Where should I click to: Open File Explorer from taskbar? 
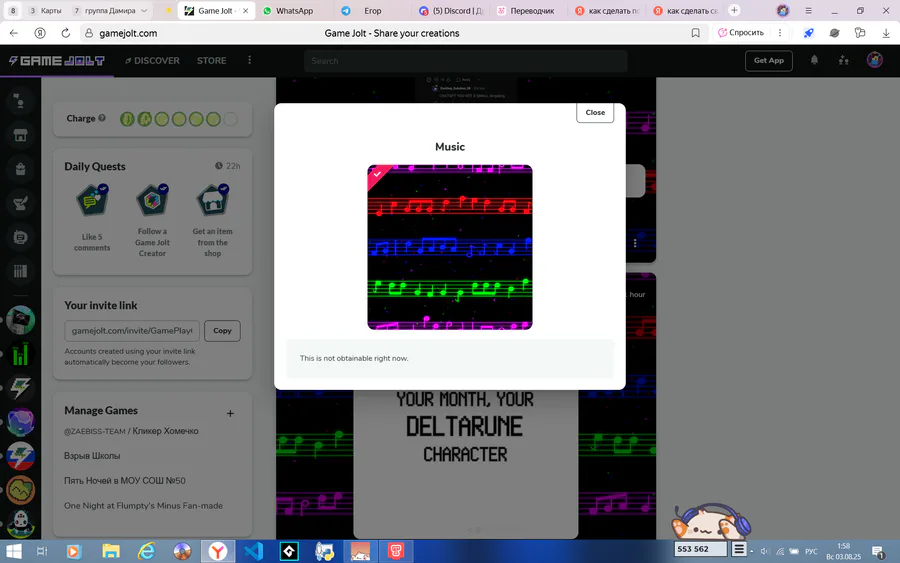pyautogui.click(x=110, y=552)
